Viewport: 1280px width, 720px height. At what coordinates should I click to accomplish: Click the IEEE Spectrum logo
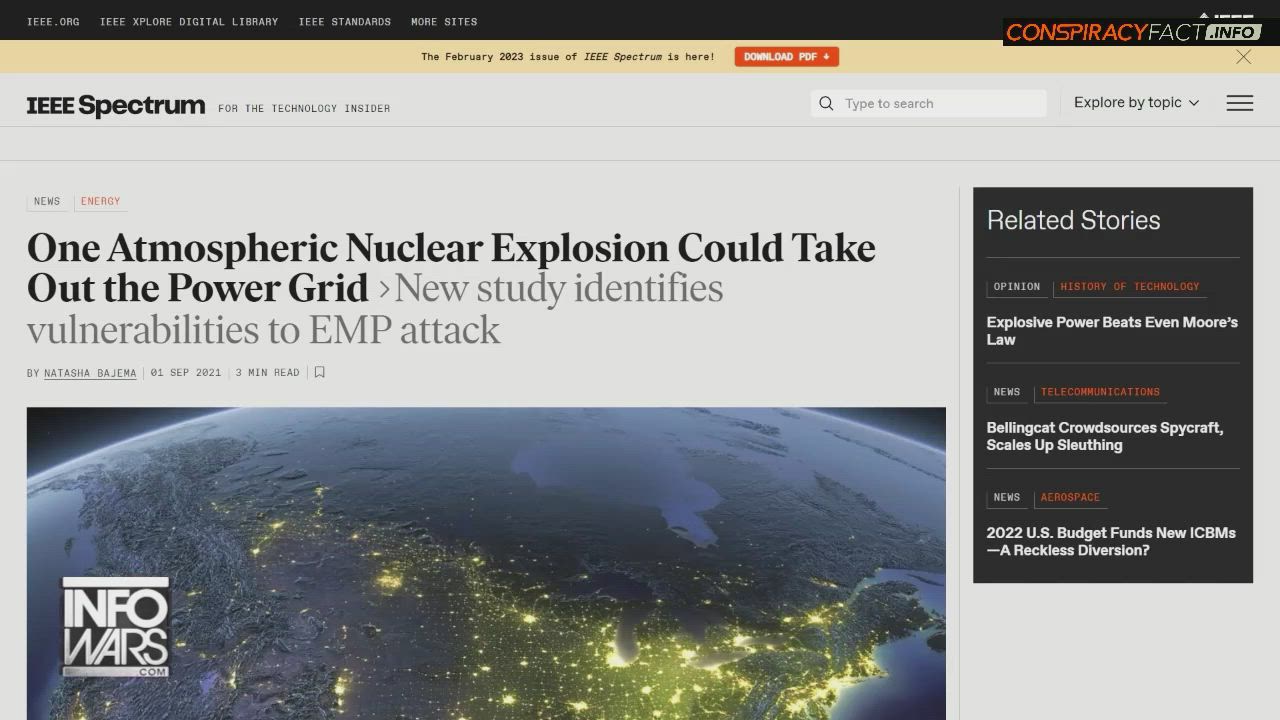[x=116, y=106]
